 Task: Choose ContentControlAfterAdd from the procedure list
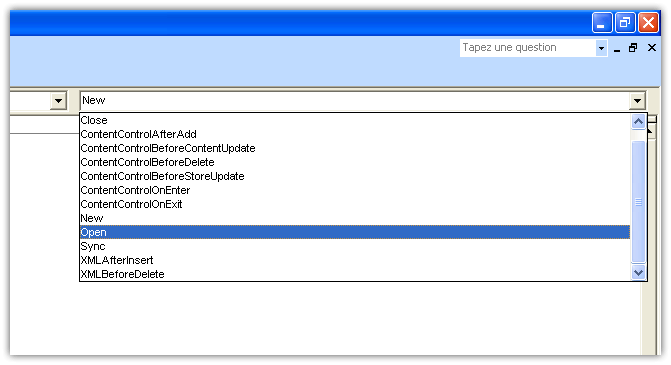pyautogui.click(x=355, y=134)
